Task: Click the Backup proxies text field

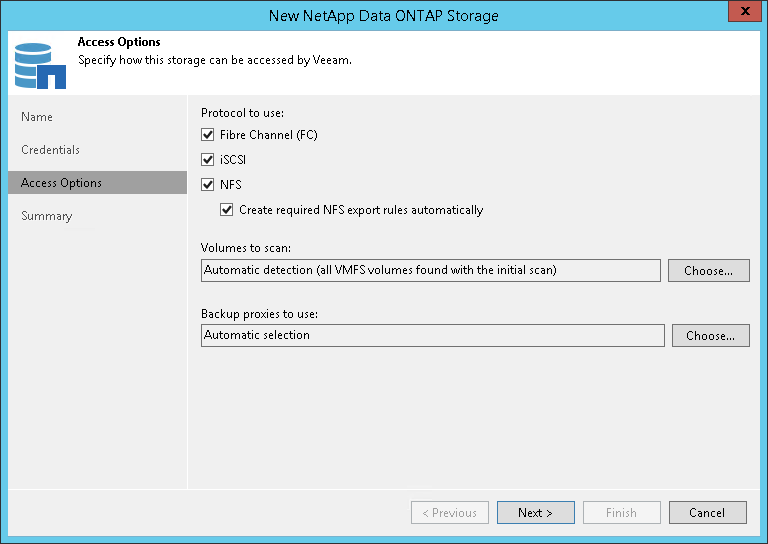Action: pos(432,335)
